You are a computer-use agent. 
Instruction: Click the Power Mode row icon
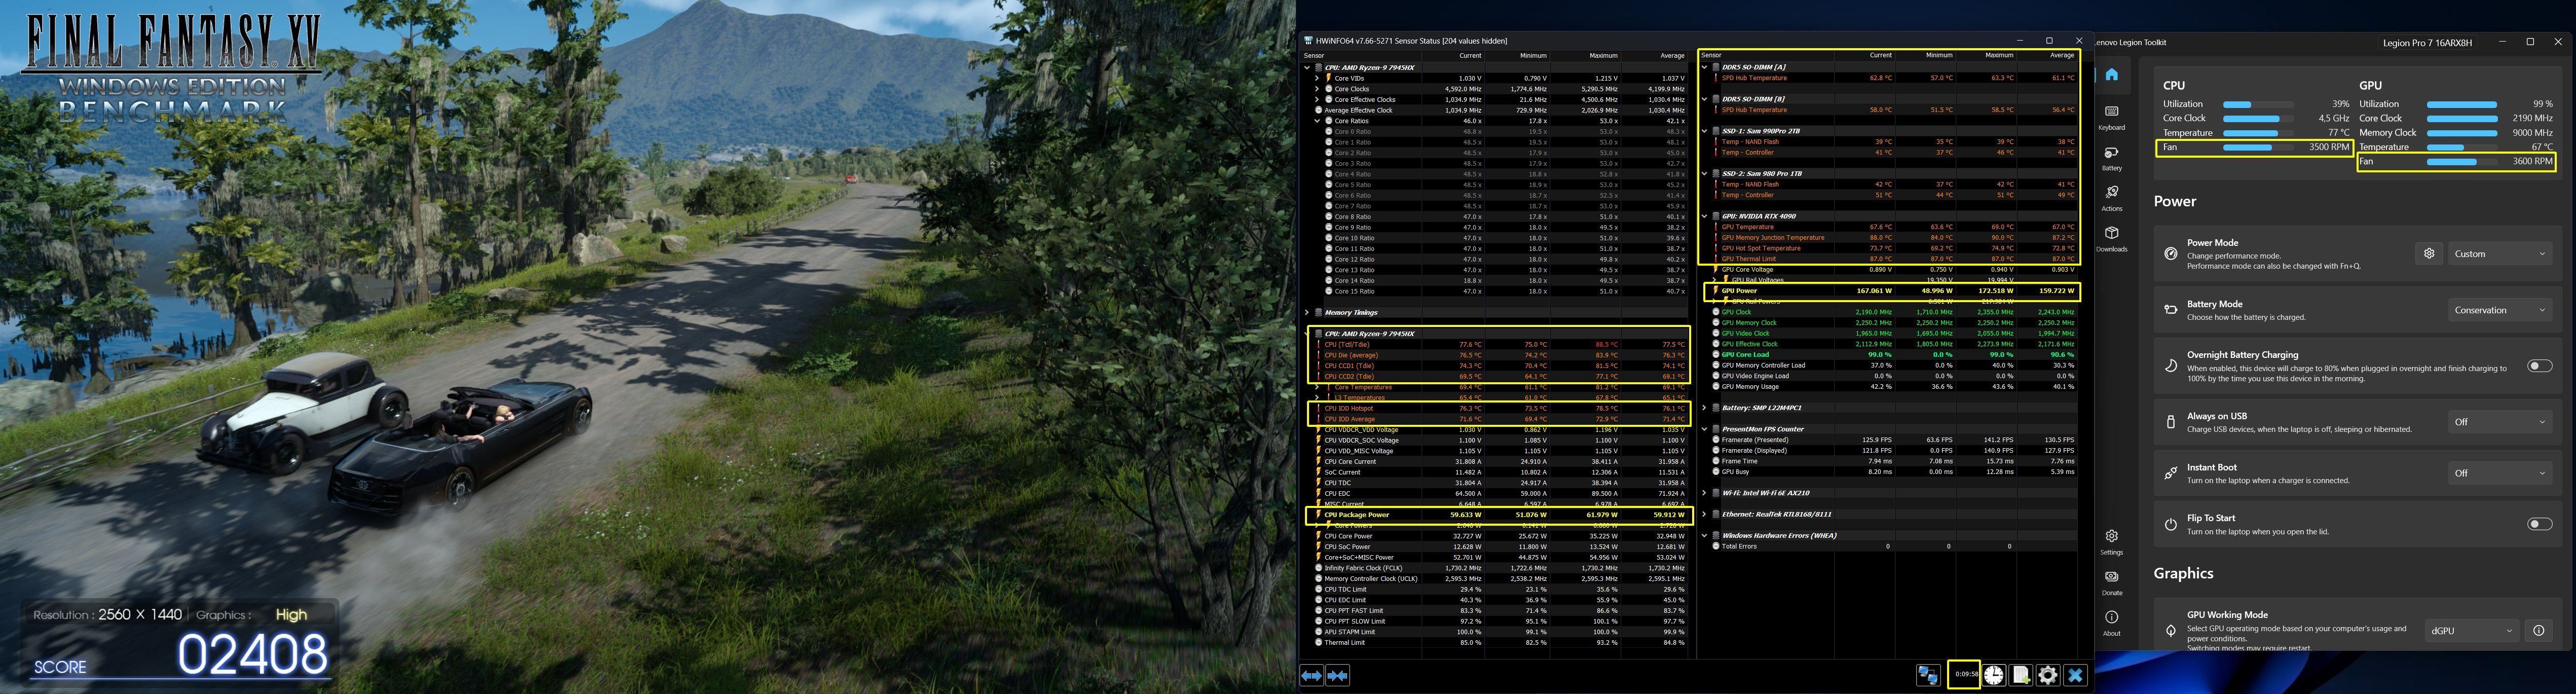pos(2171,254)
